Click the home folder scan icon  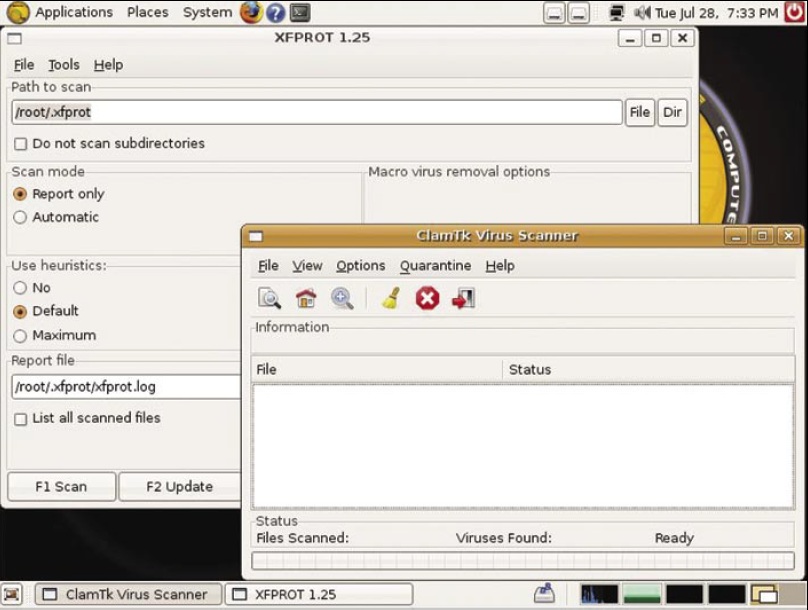(x=306, y=298)
